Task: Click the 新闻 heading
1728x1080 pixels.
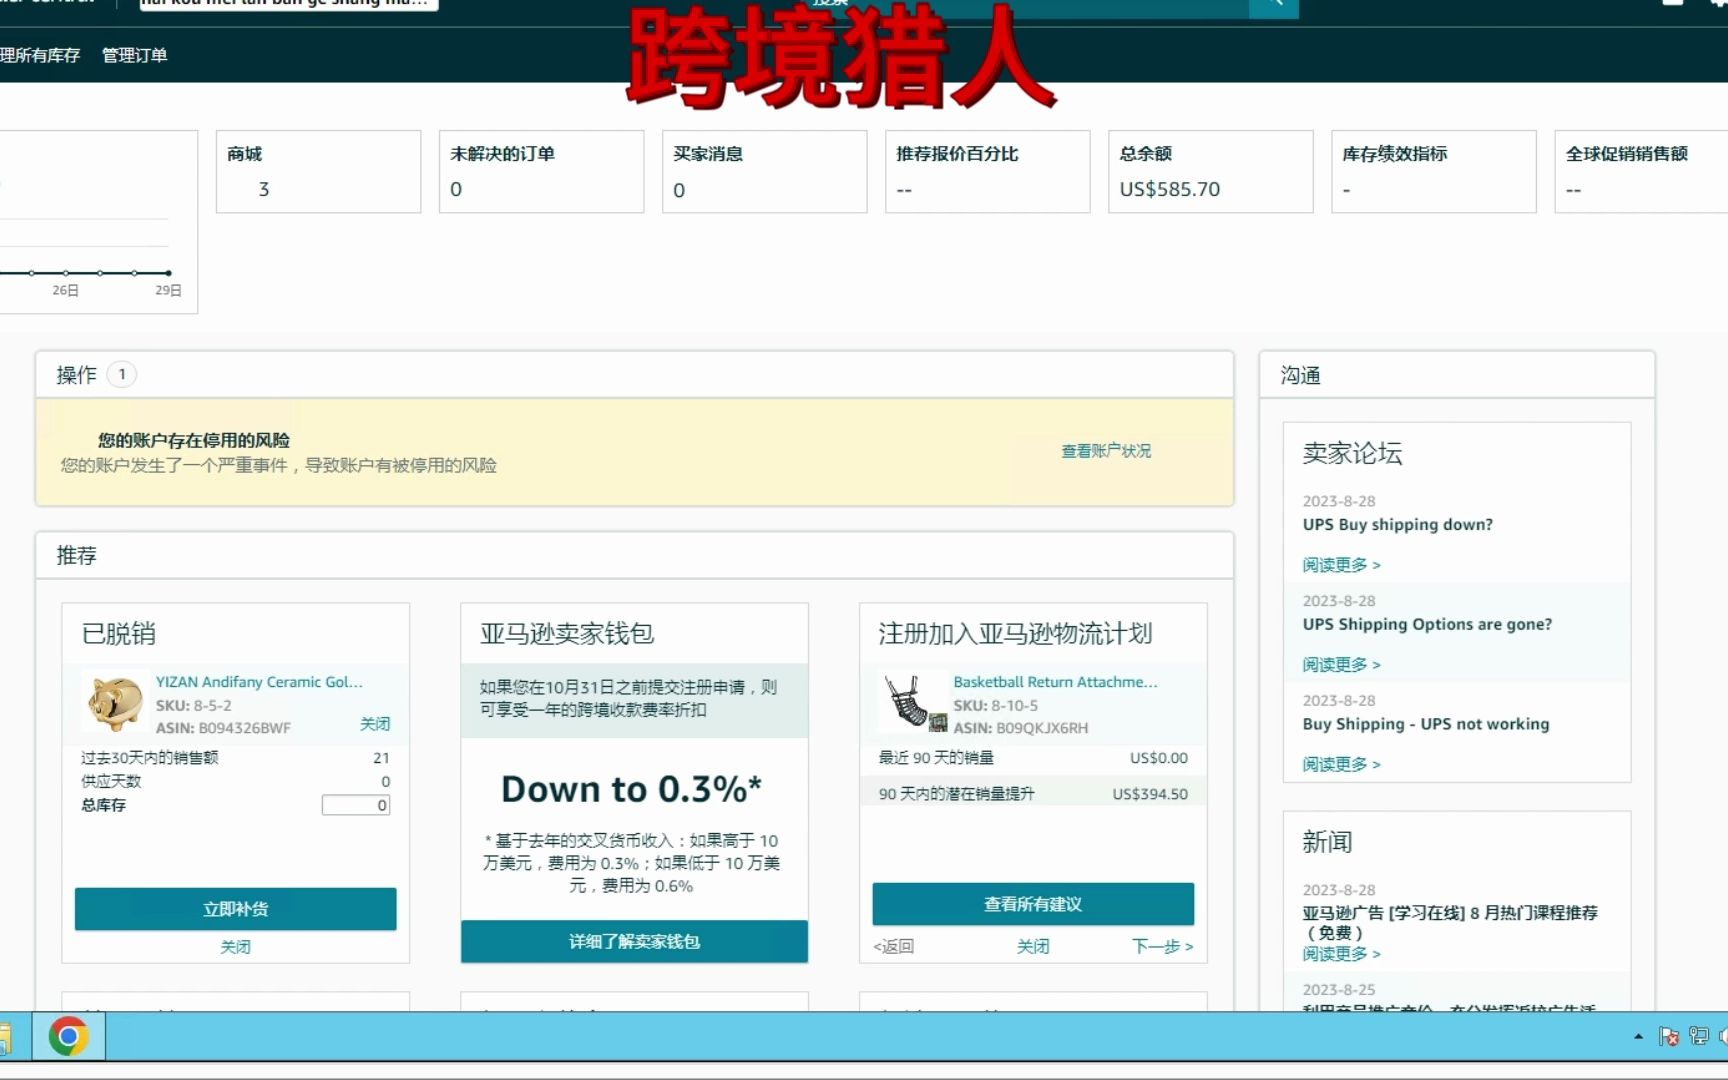Action: click(x=1327, y=842)
